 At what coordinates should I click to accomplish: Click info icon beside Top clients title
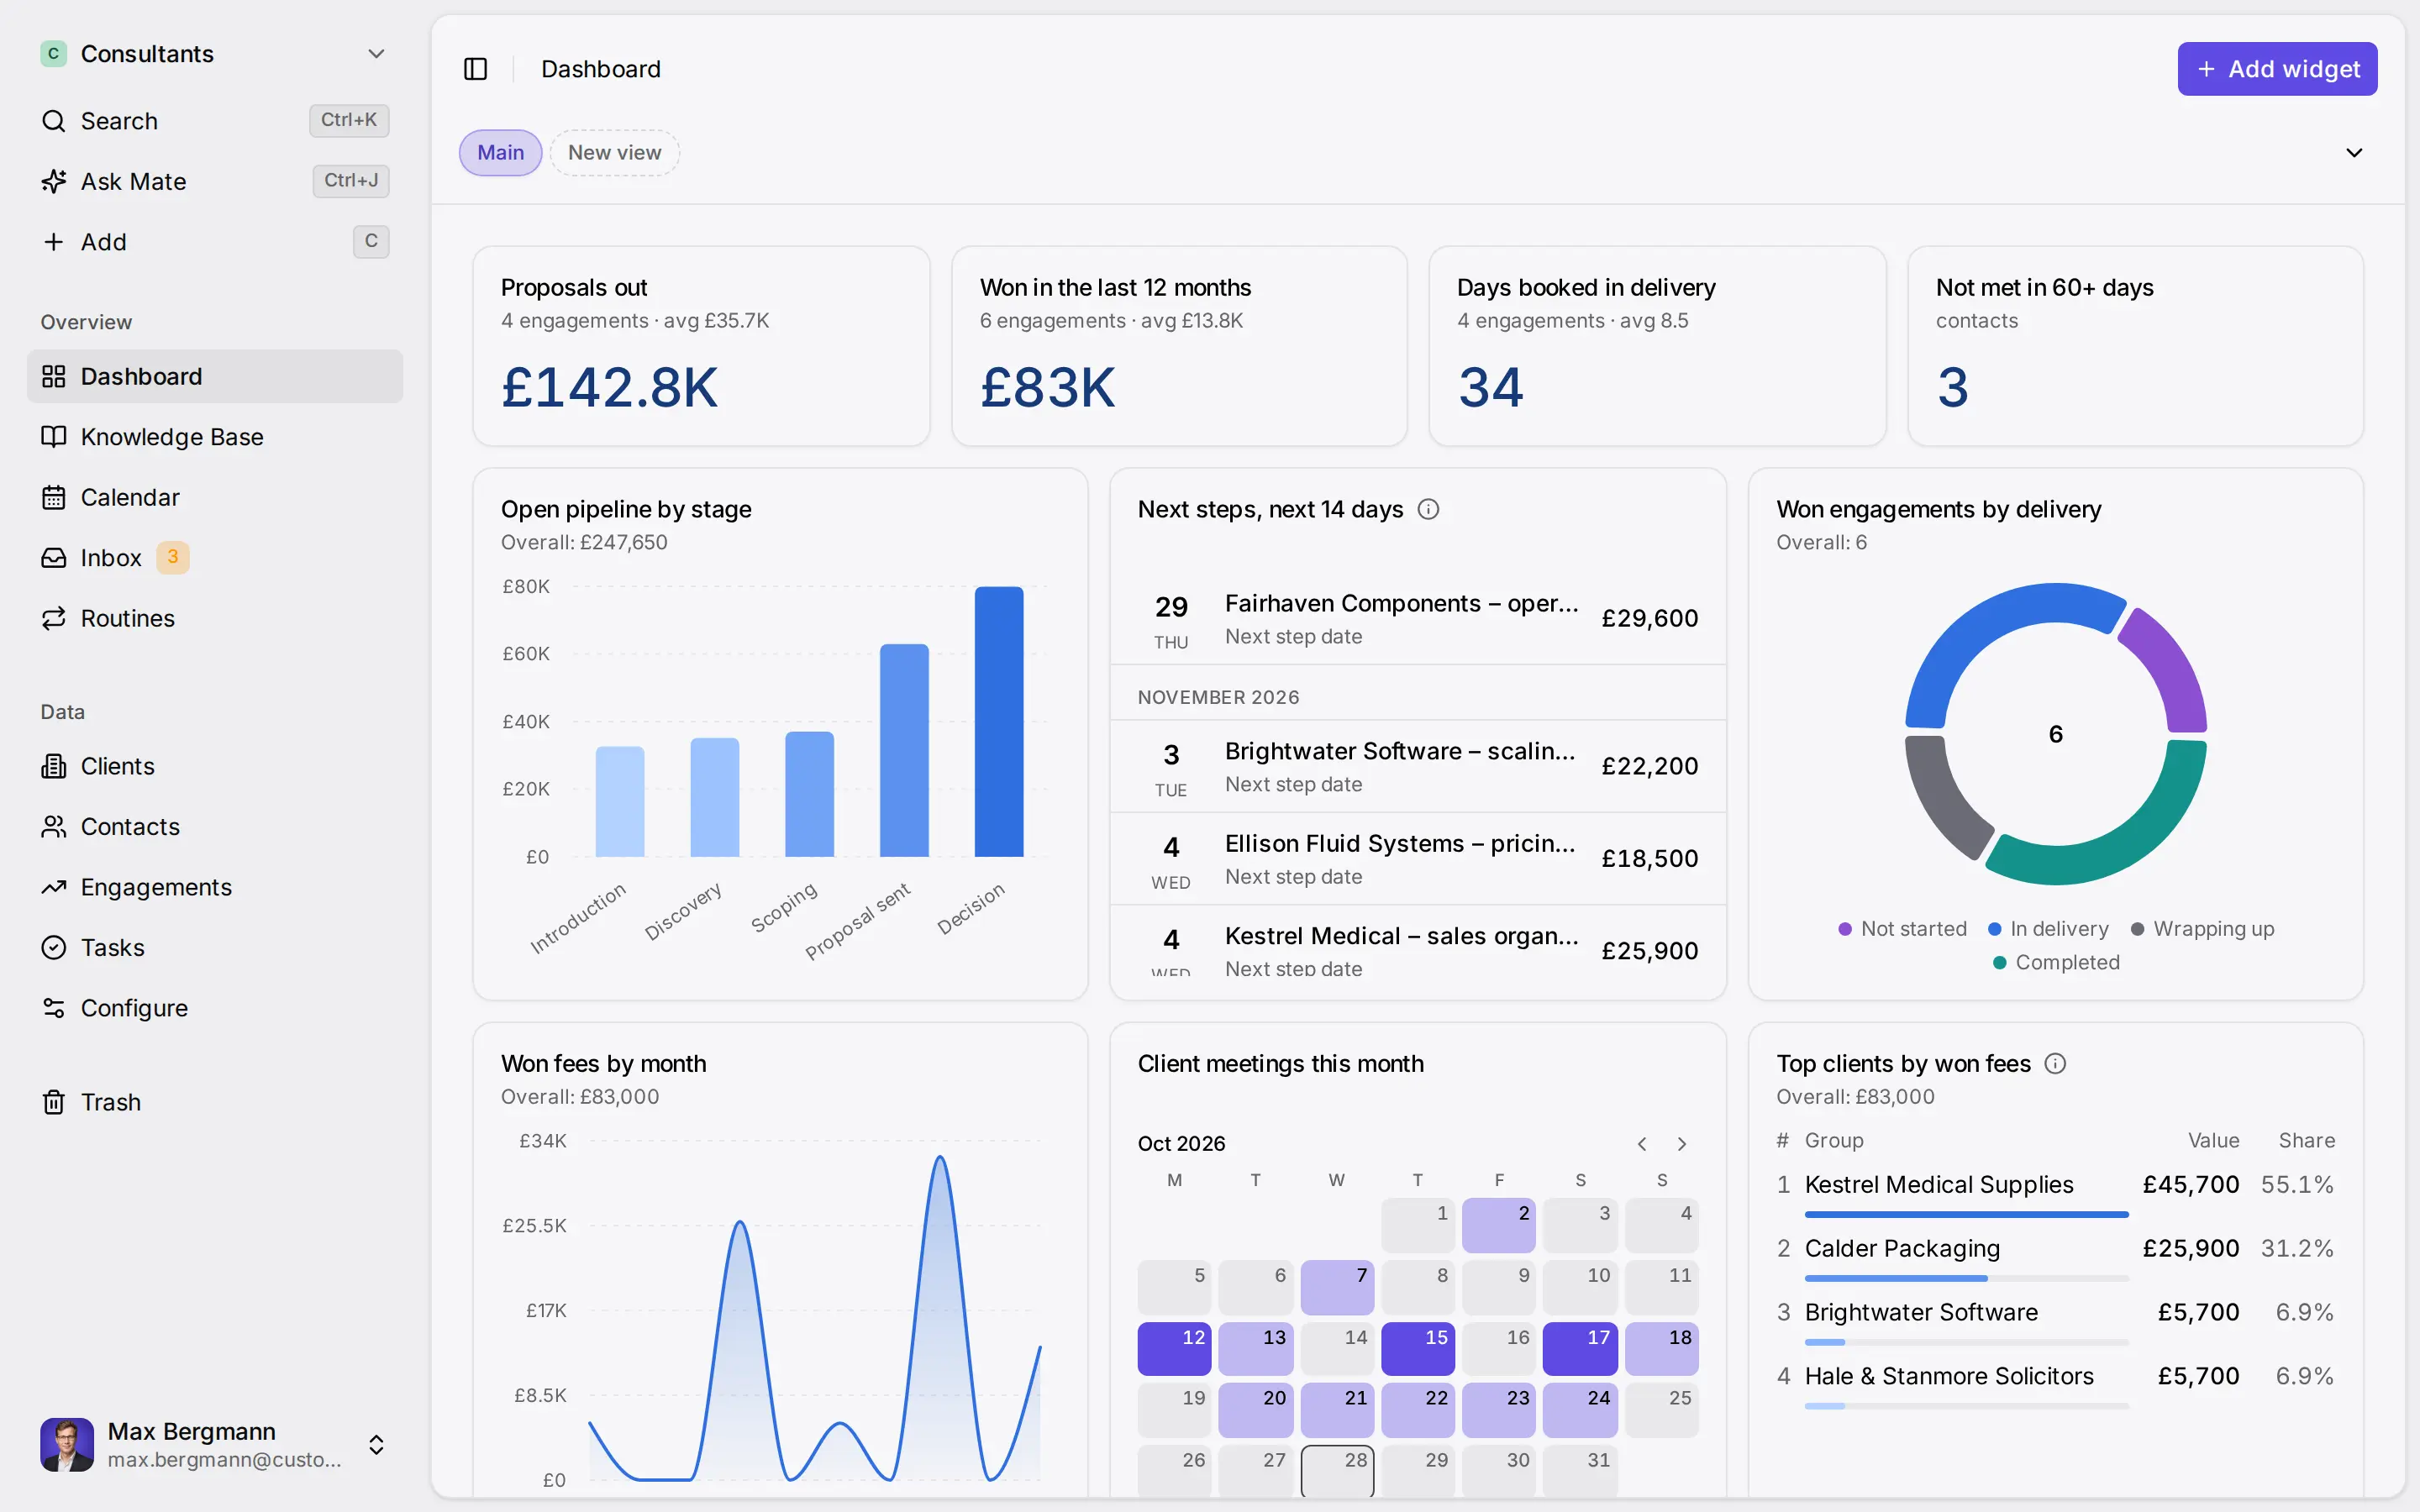click(2055, 1063)
